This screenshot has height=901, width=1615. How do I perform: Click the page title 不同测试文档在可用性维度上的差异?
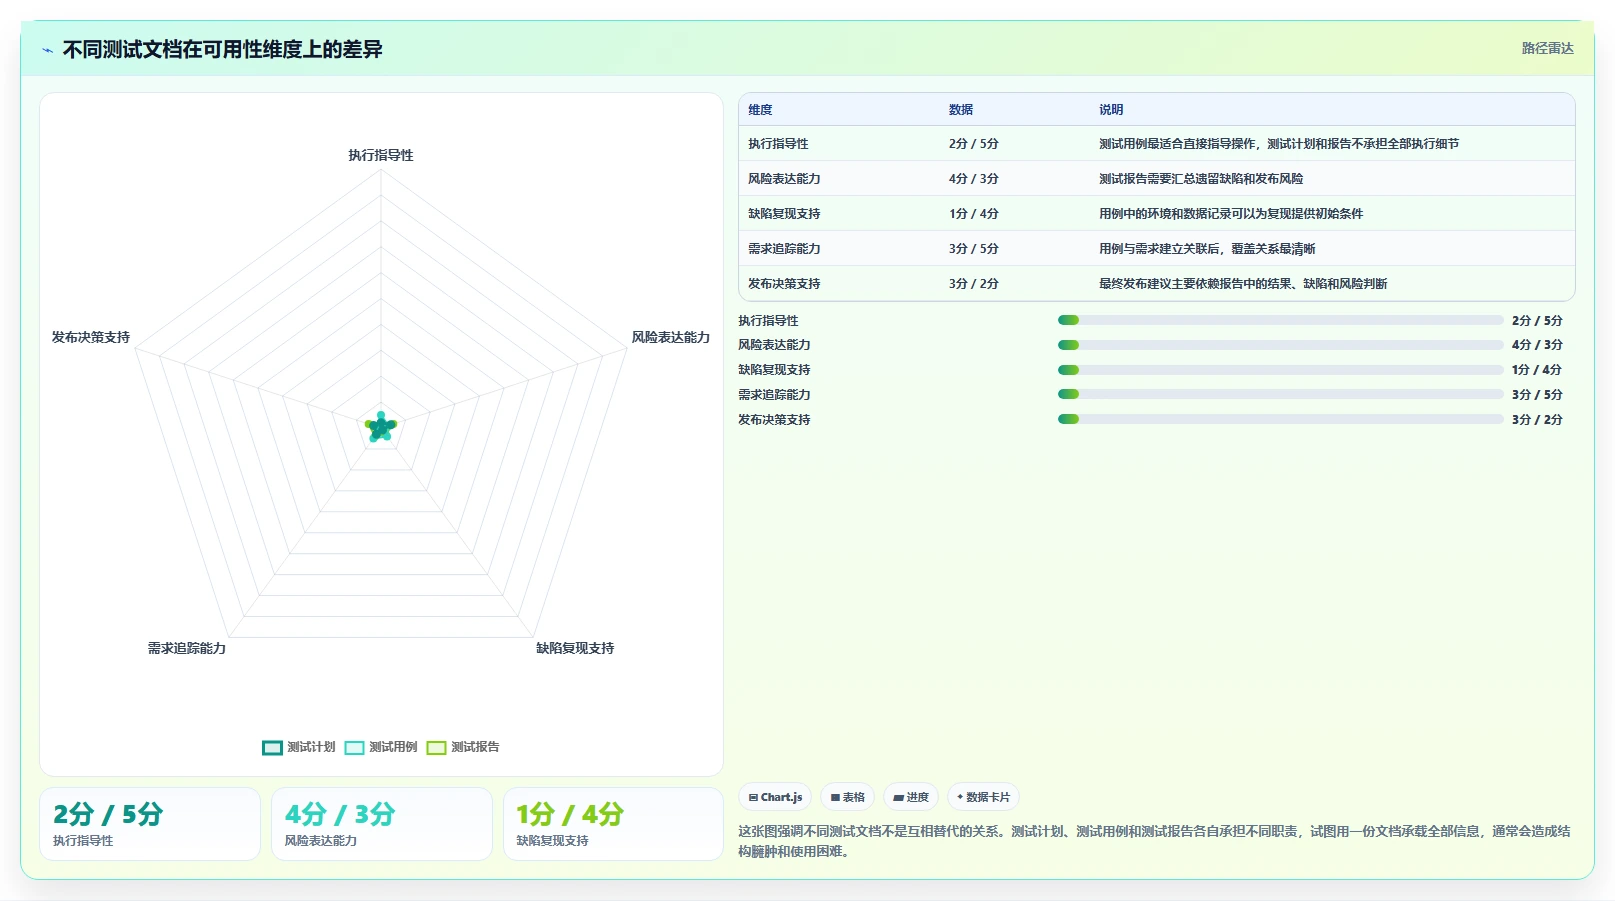click(223, 50)
